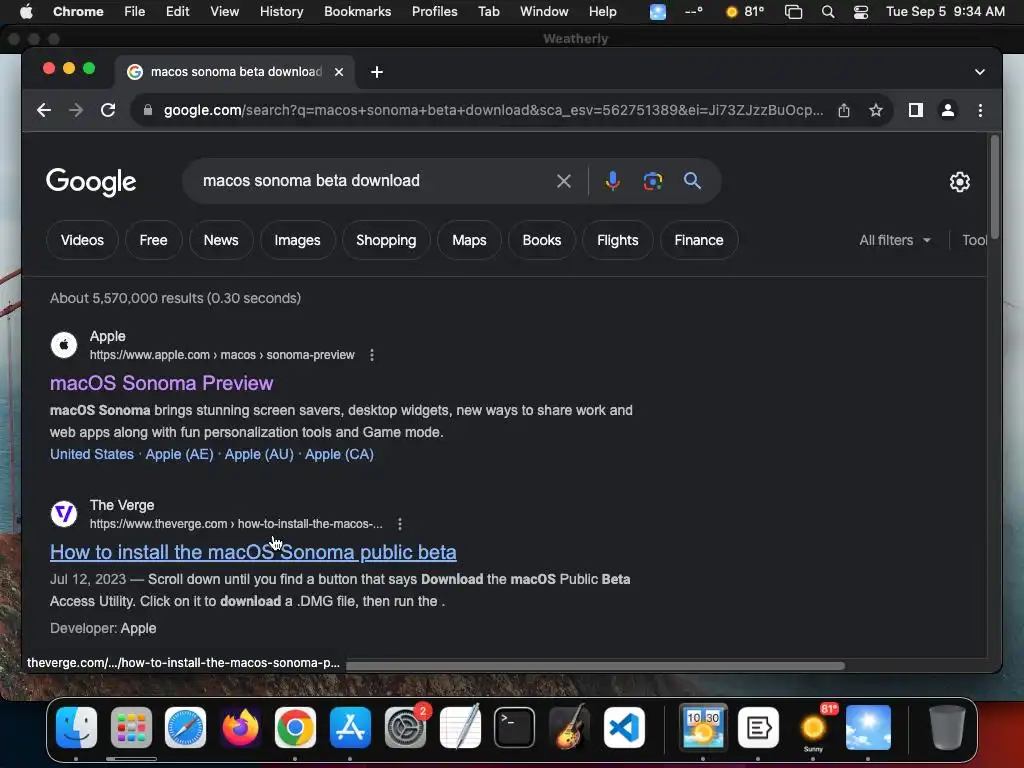Image resolution: width=1024 pixels, height=768 pixels.
Task: Open the Window menu
Action: tap(544, 12)
